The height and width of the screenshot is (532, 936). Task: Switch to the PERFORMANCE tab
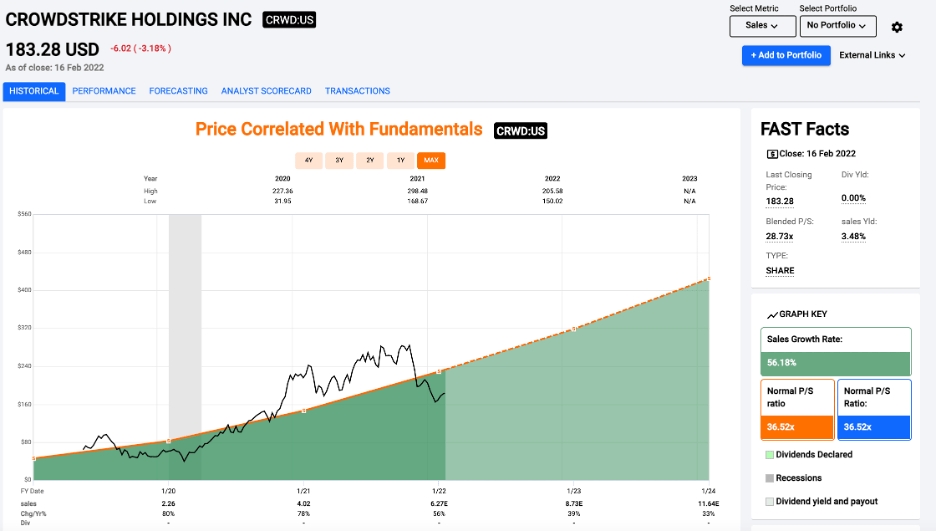[x=104, y=91]
